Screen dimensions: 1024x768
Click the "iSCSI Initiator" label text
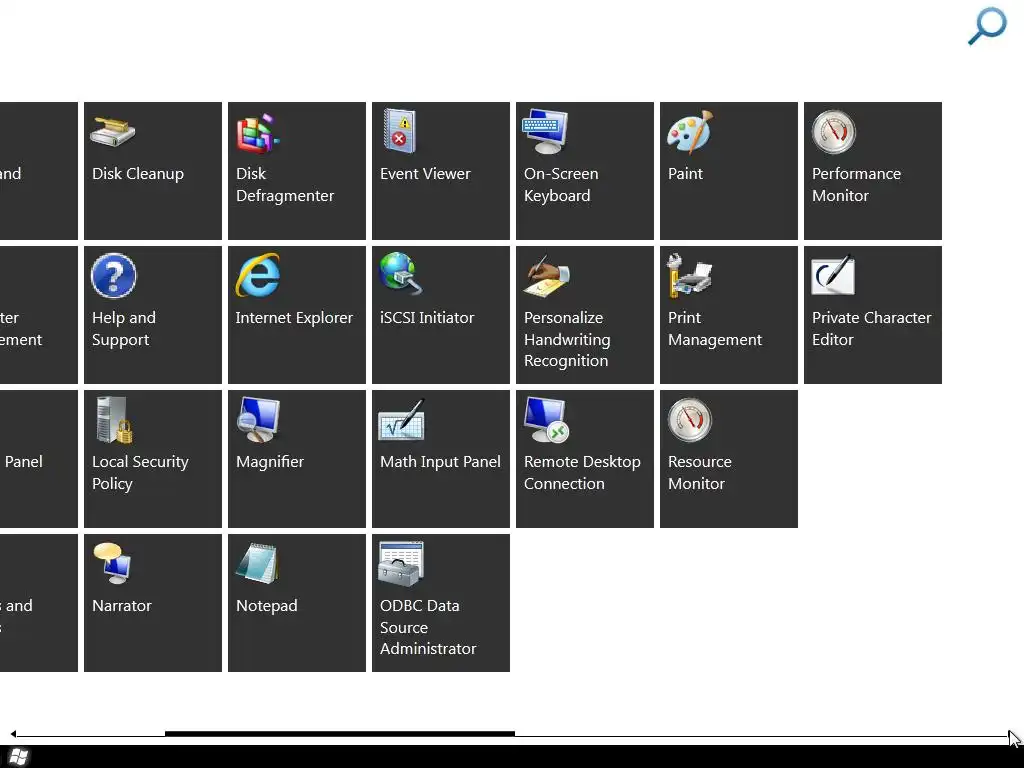click(x=426, y=318)
